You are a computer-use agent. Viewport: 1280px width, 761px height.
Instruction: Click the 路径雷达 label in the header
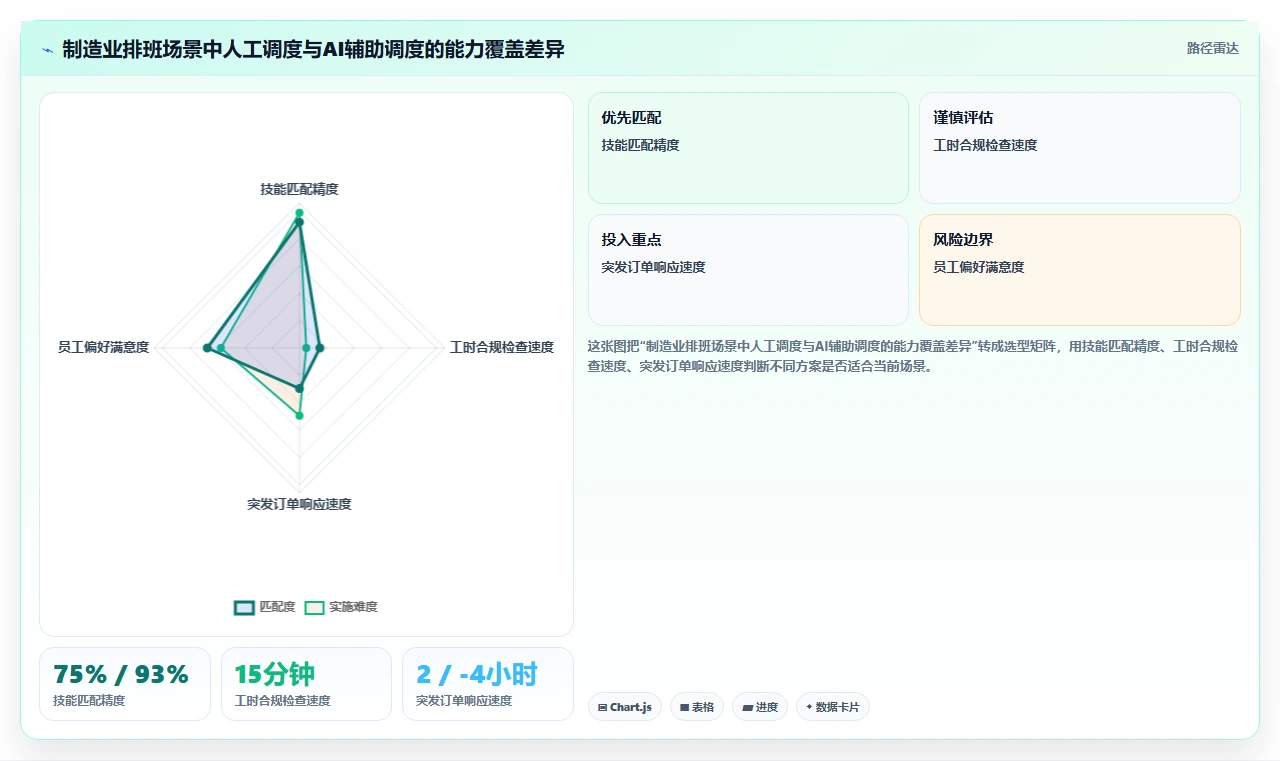click(x=1212, y=48)
